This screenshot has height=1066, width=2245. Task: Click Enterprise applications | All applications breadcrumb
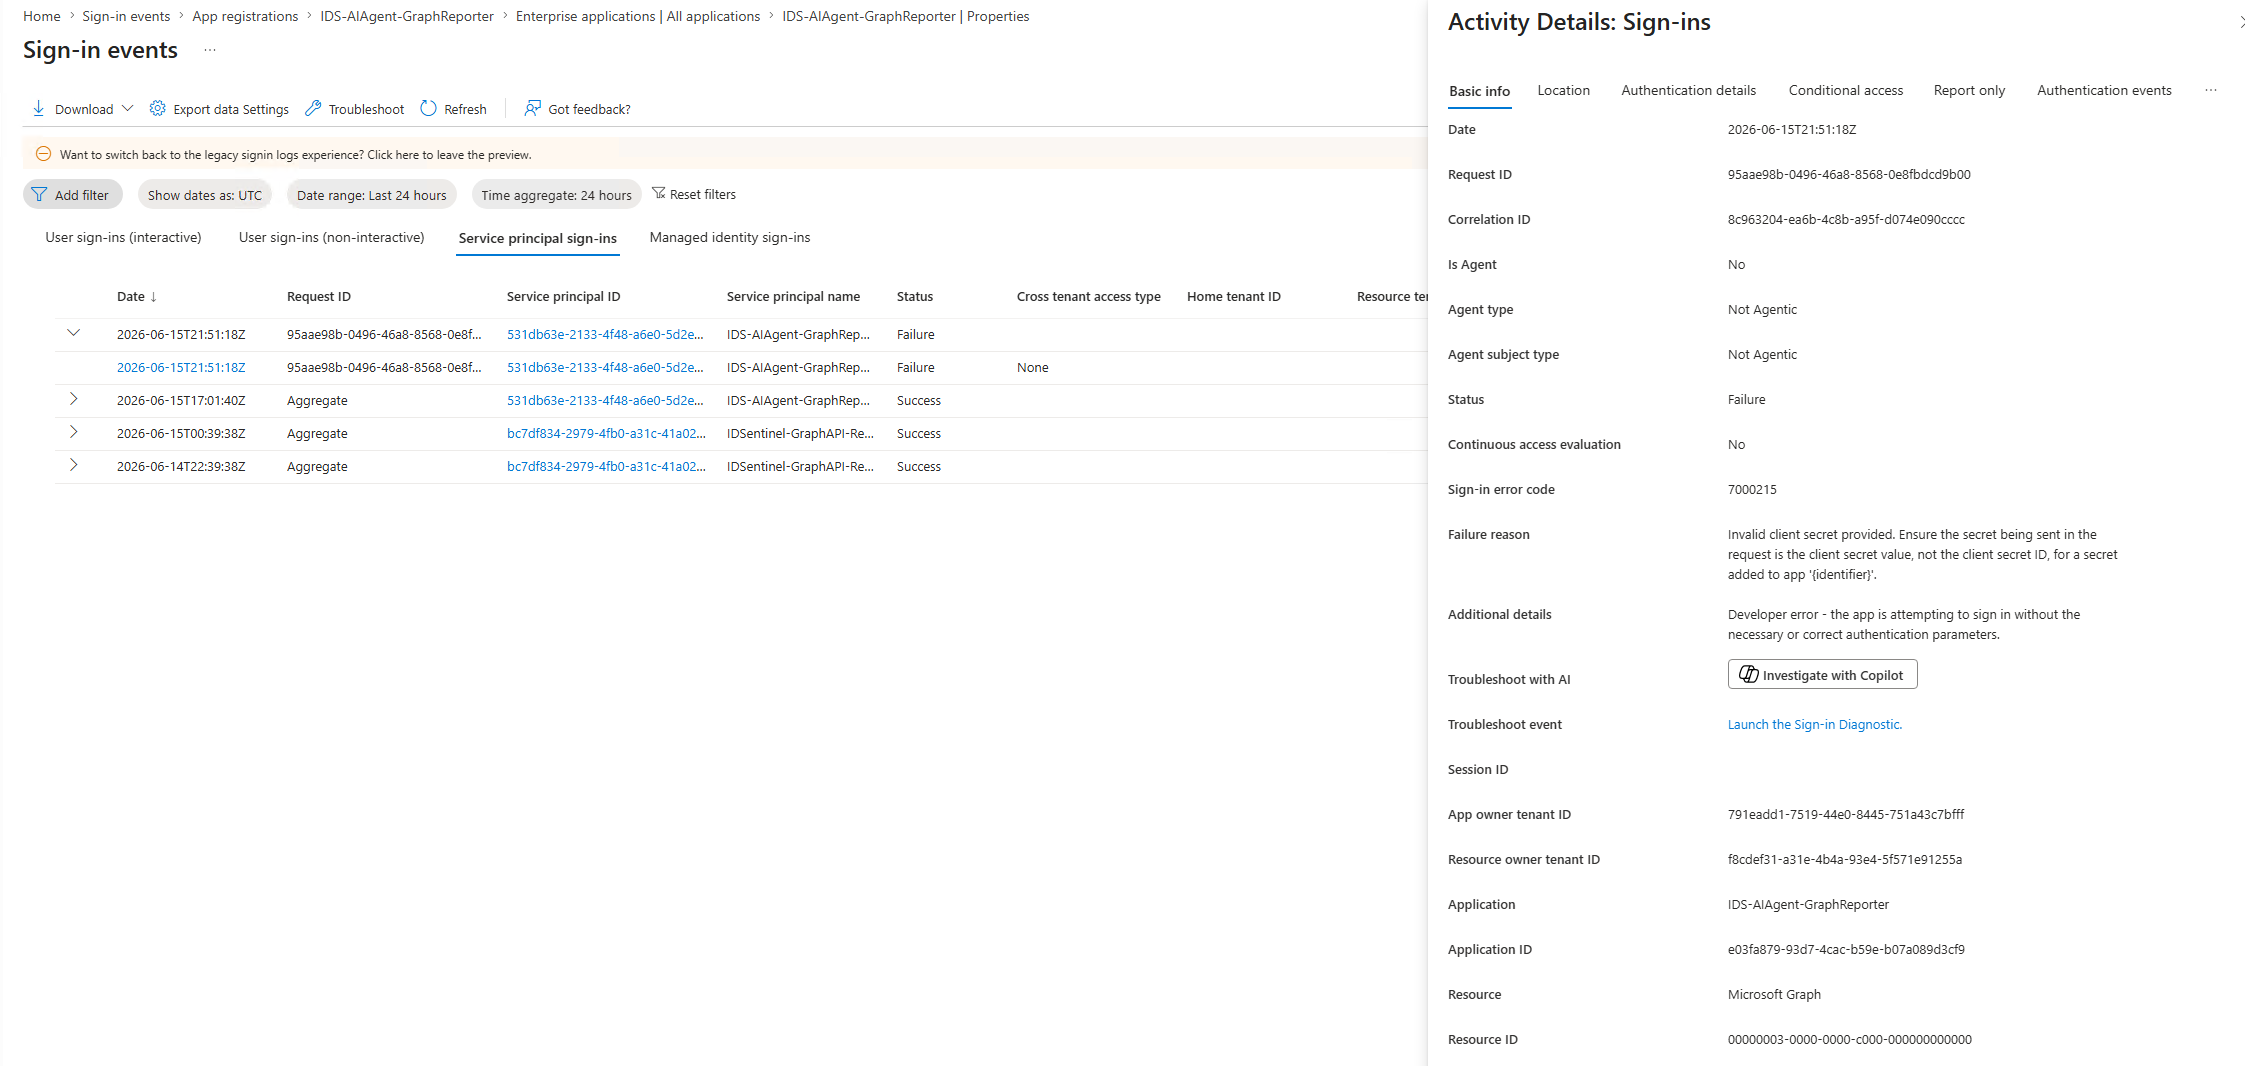point(638,16)
